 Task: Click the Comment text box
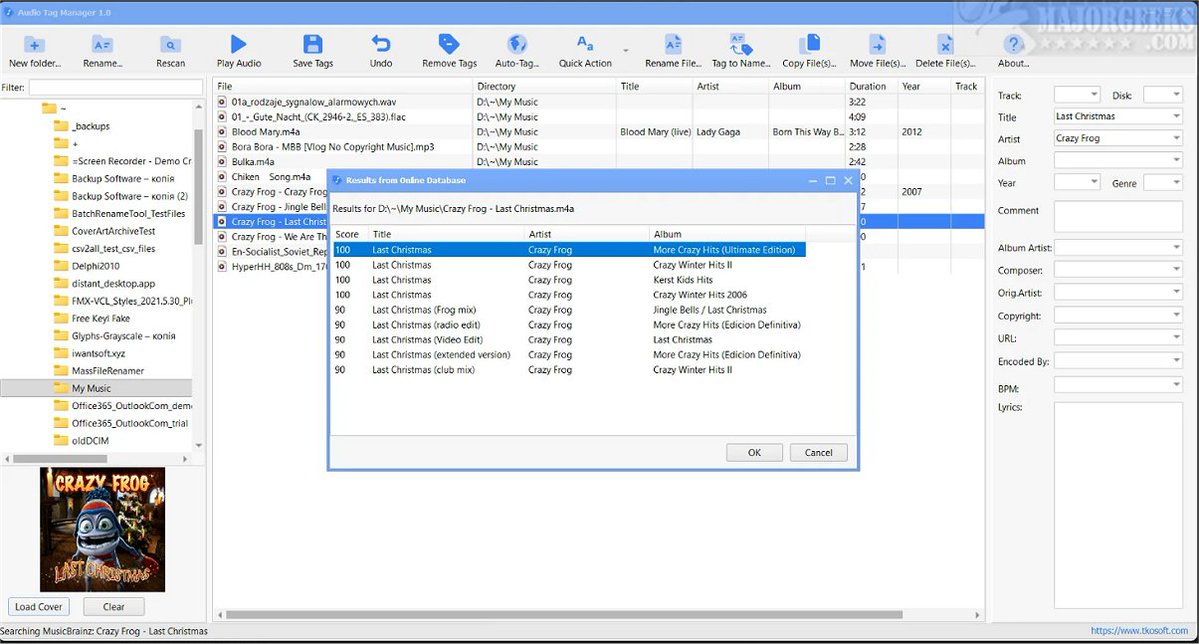(1118, 216)
